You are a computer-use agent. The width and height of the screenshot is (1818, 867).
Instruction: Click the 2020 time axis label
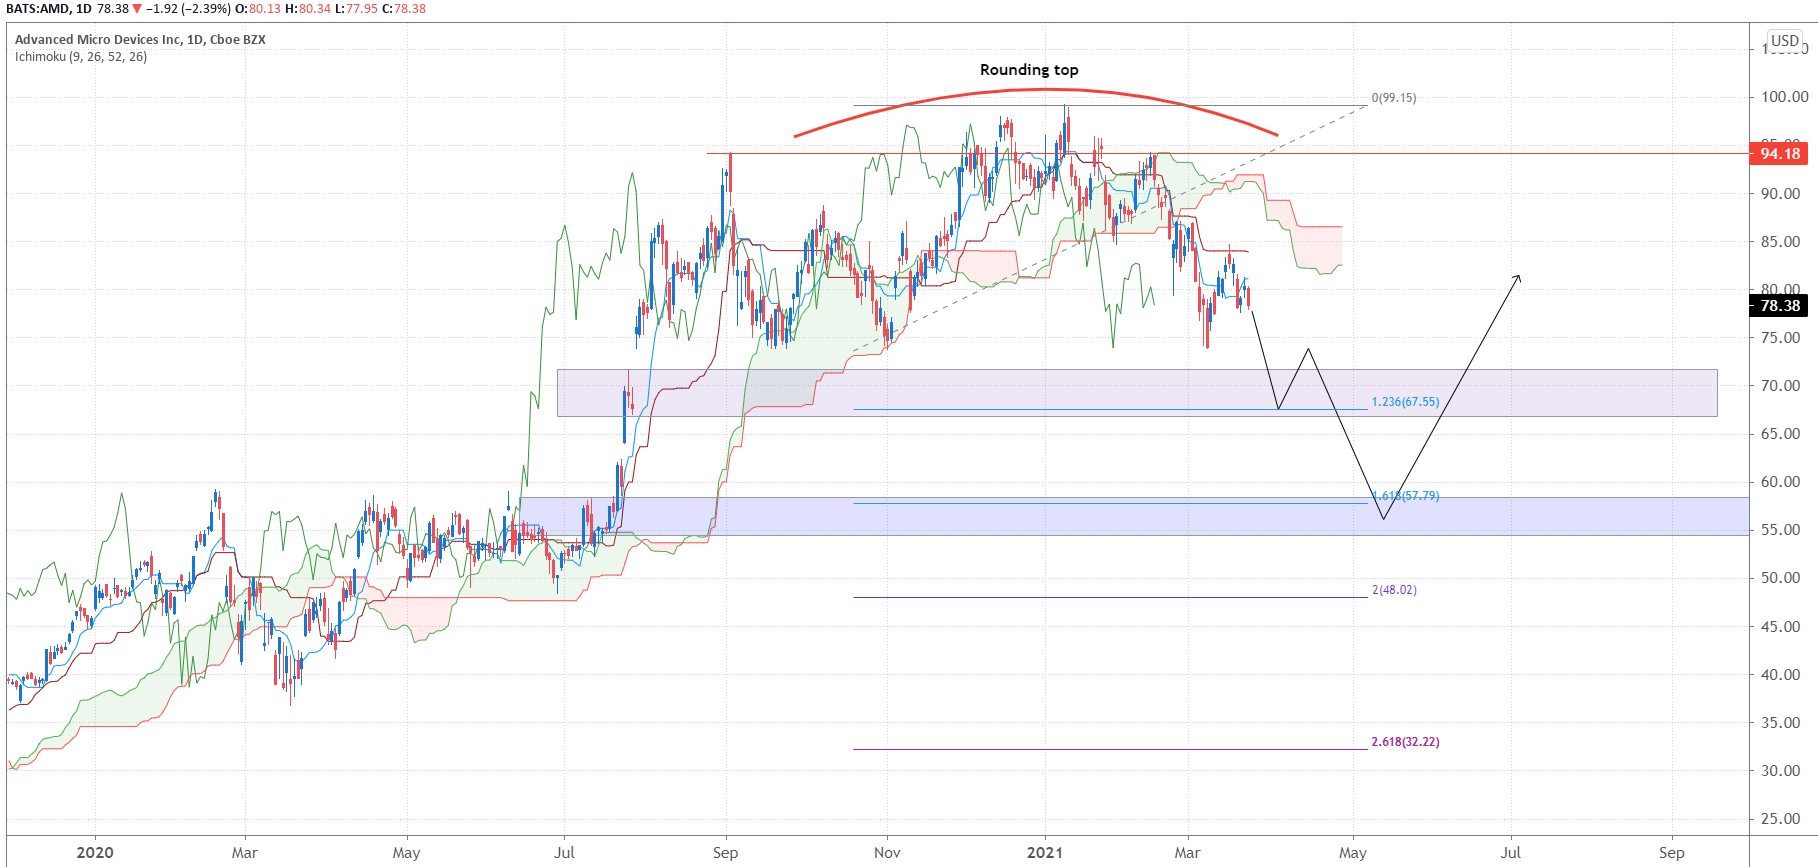pos(95,853)
